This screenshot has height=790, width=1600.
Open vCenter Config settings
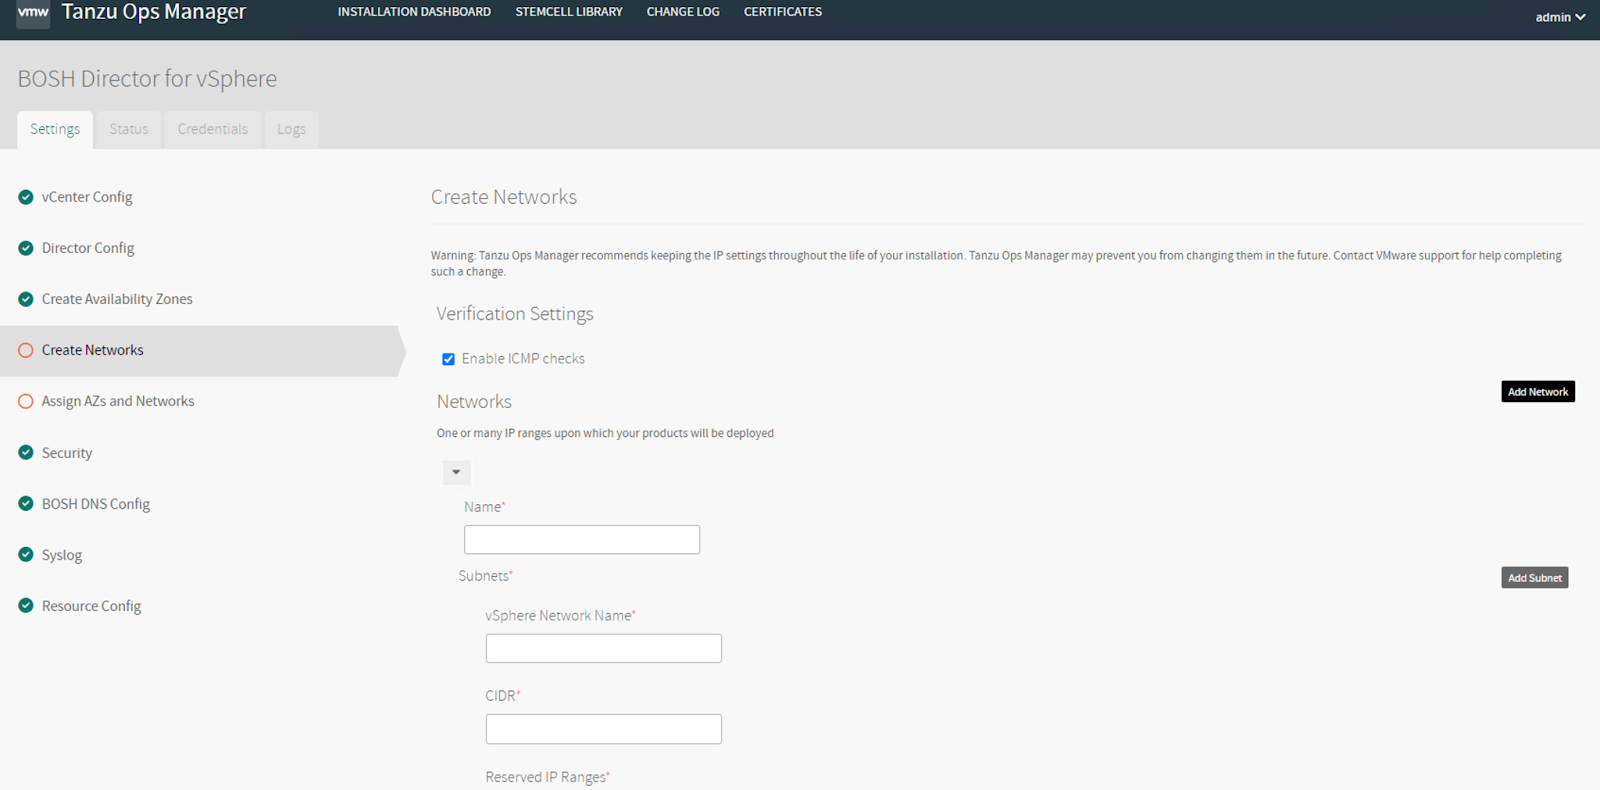coord(87,197)
